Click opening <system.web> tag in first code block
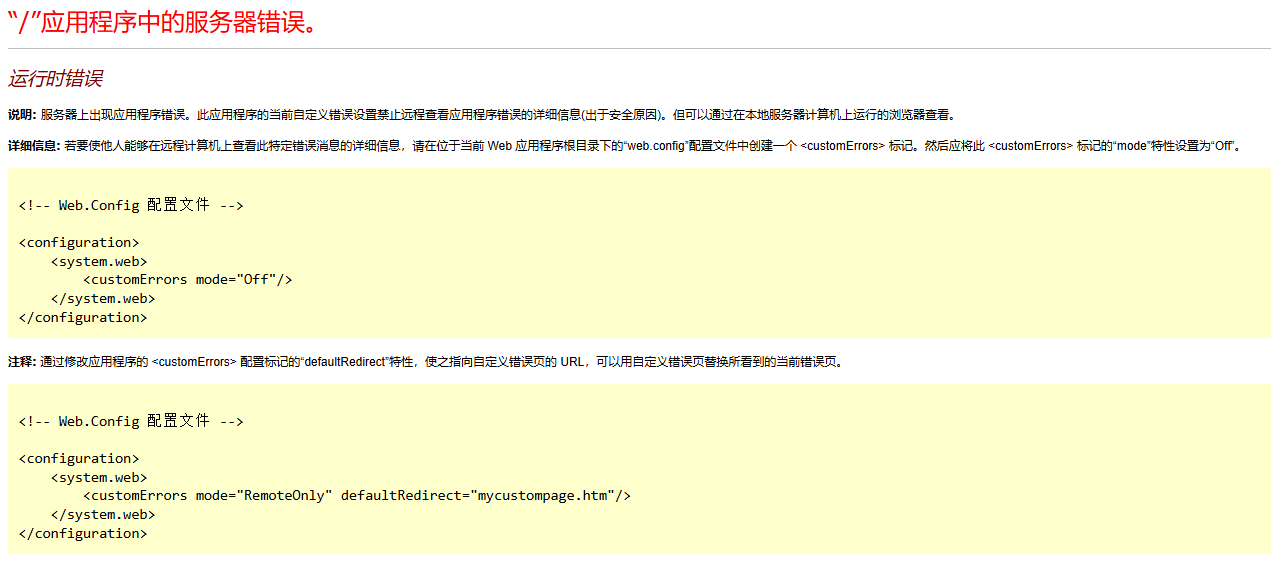The image size is (1271, 566). [99, 261]
